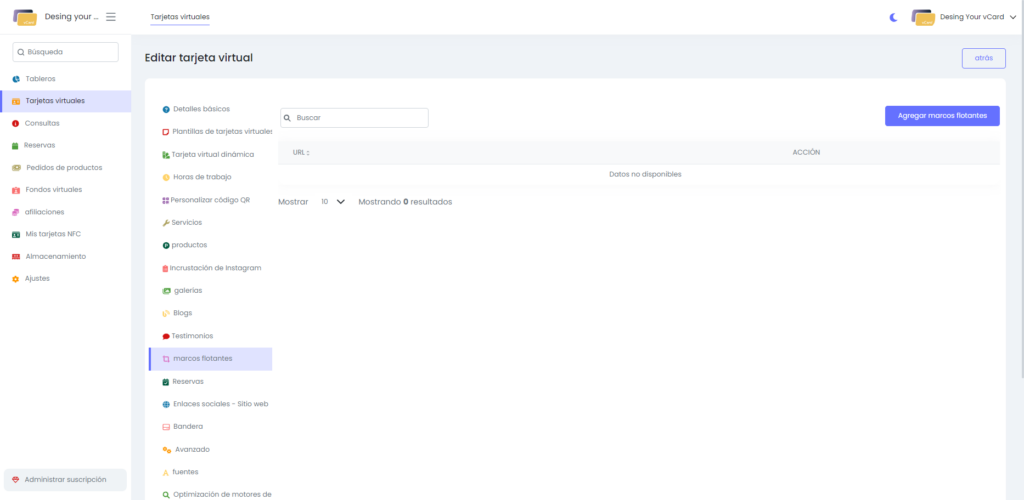
Task: Switch to Tarjetas virtuales top tab
Action: coord(180,17)
